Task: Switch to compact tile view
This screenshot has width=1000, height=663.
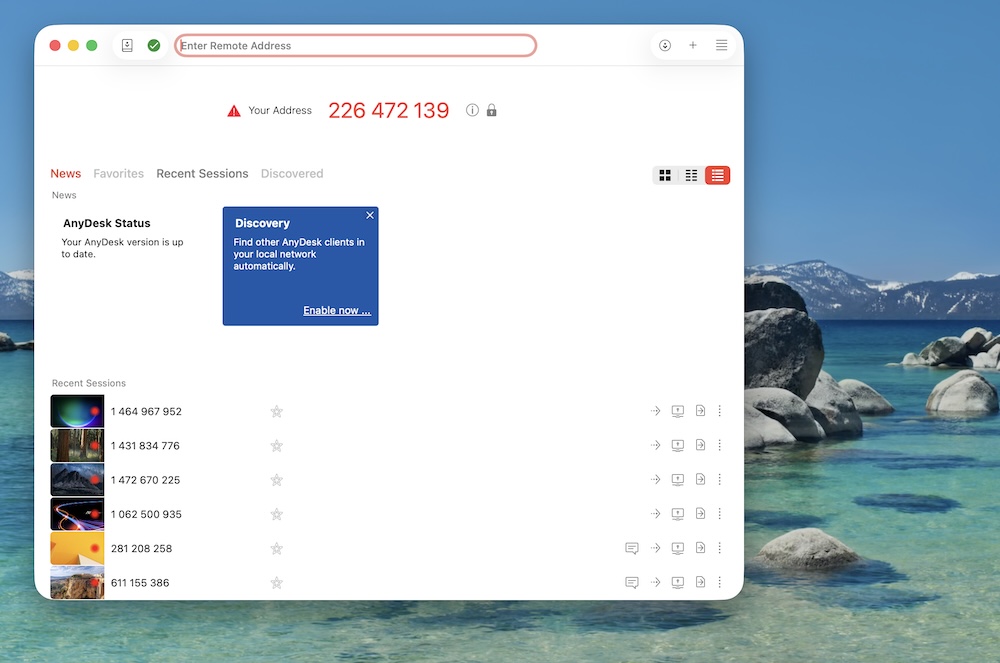Action: pyautogui.click(x=691, y=175)
